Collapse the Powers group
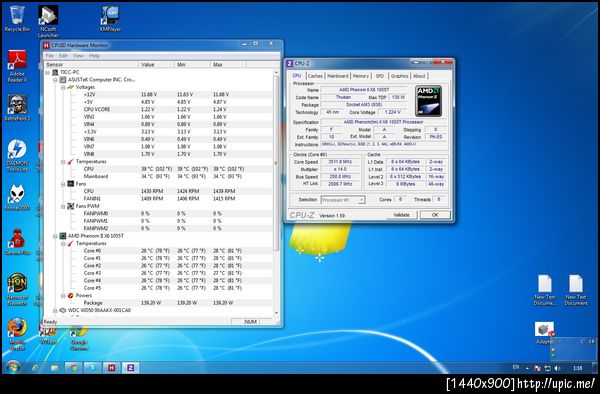The width and height of the screenshot is (600, 394). click(x=63, y=296)
